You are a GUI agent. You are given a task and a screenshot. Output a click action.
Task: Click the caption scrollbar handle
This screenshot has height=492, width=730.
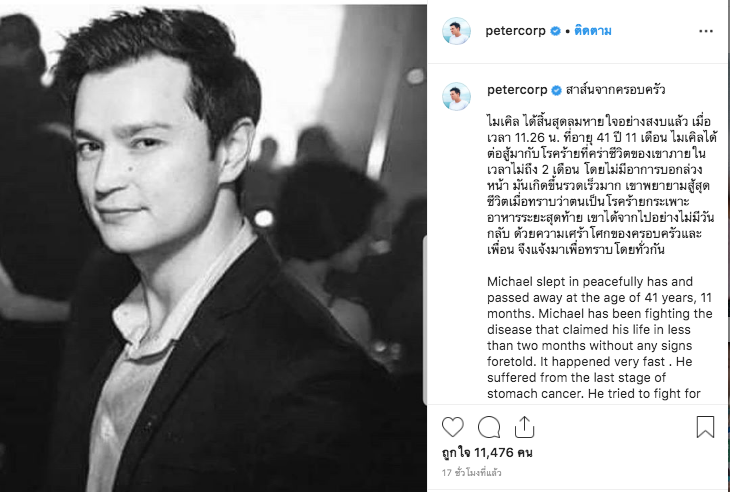pyautogui.click(x=425, y=320)
